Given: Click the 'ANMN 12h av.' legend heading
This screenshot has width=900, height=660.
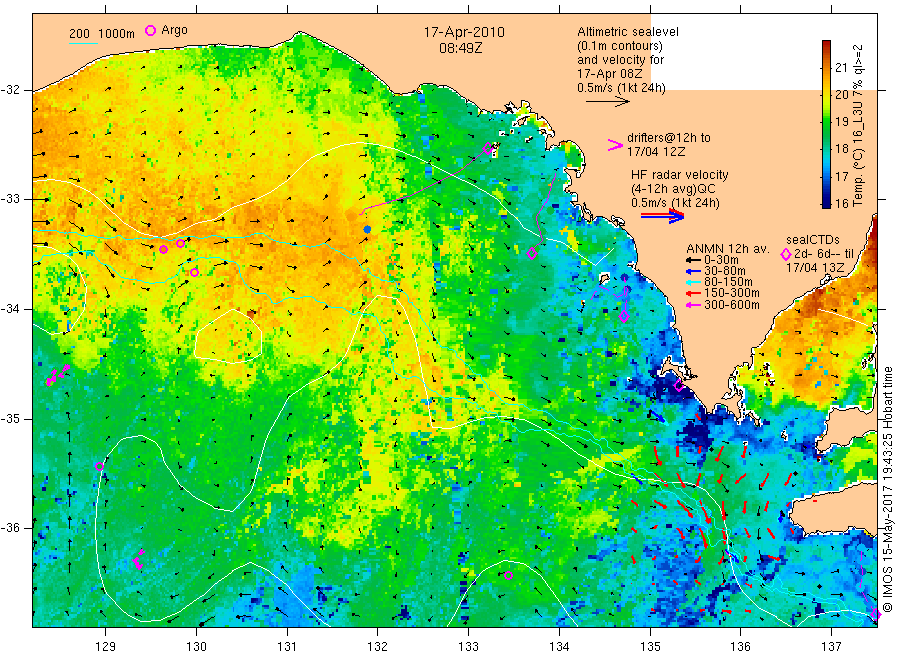Looking at the screenshot, I should pyautogui.click(x=728, y=249).
